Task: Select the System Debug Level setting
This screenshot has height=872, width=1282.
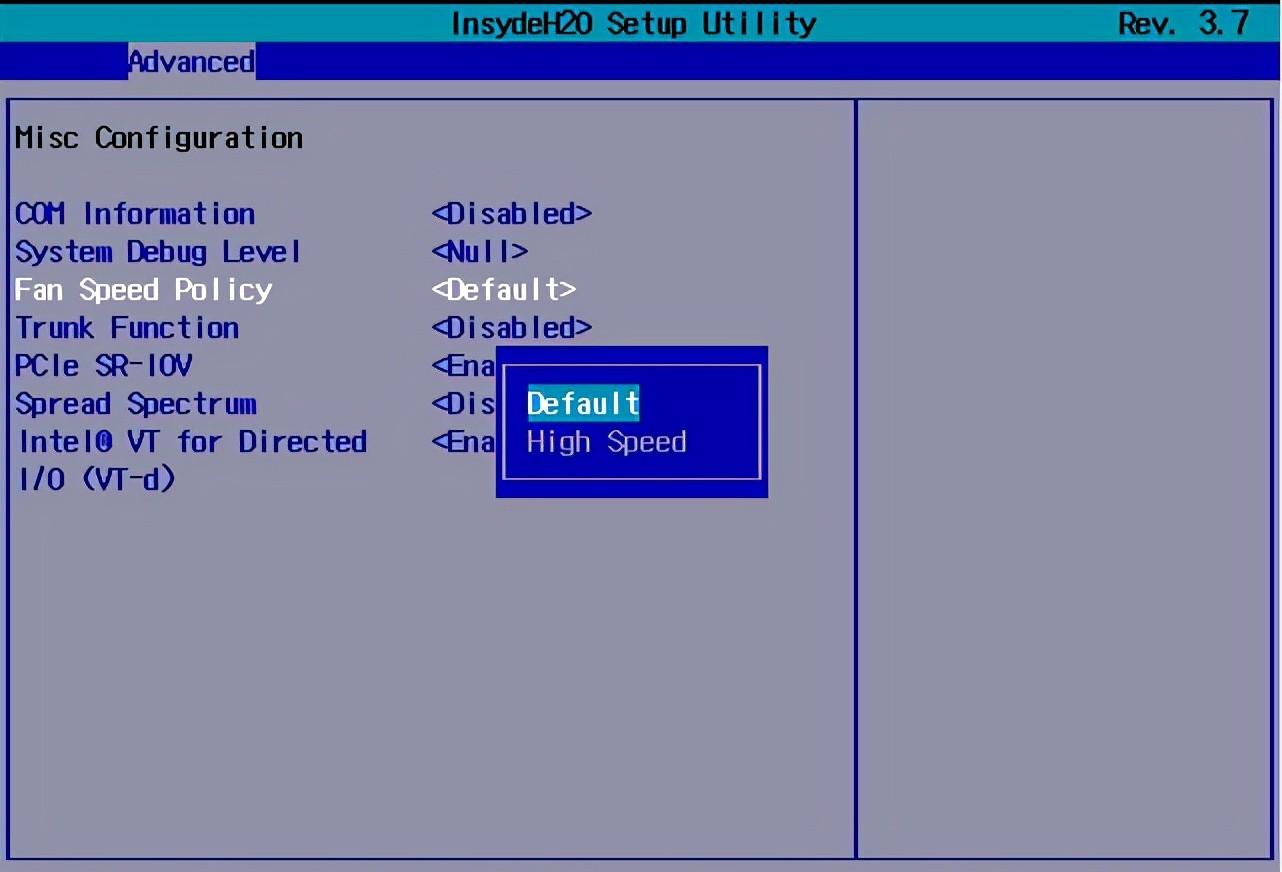Action: 158,252
